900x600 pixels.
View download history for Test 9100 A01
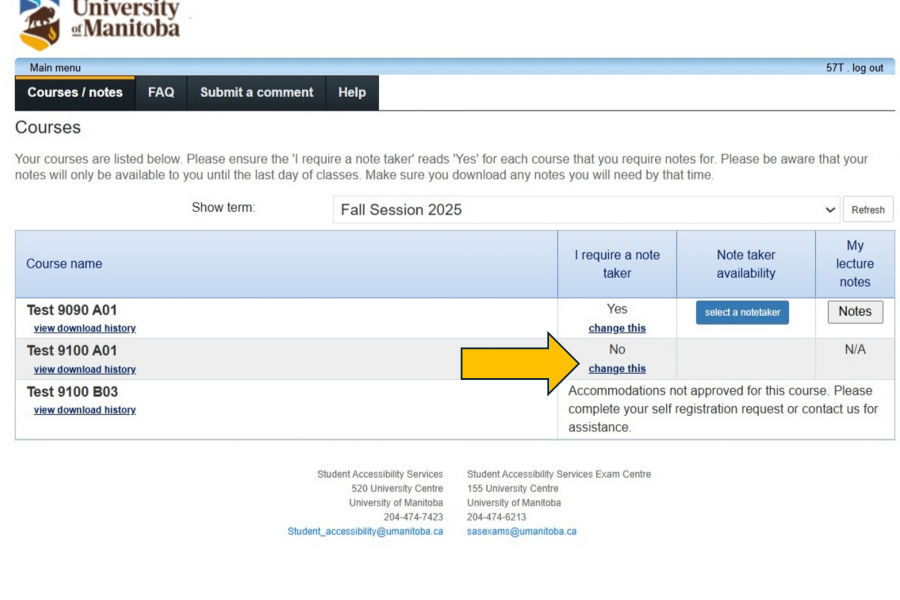pyautogui.click(x=85, y=369)
